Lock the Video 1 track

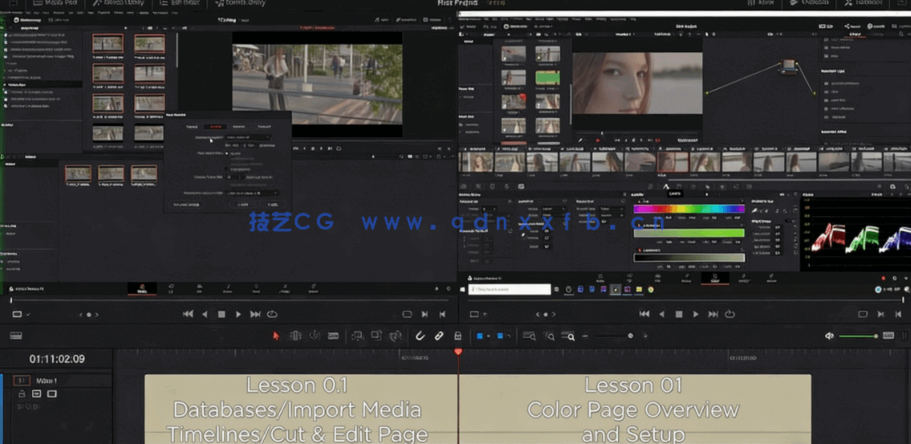[22, 394]
